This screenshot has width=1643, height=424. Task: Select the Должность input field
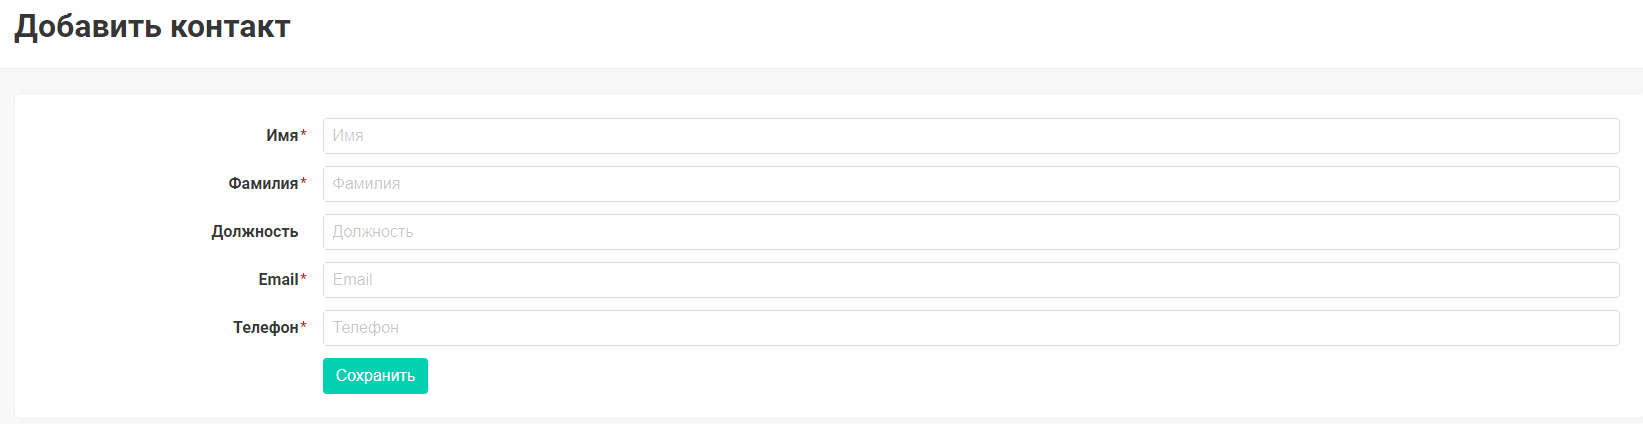point(970,232)
